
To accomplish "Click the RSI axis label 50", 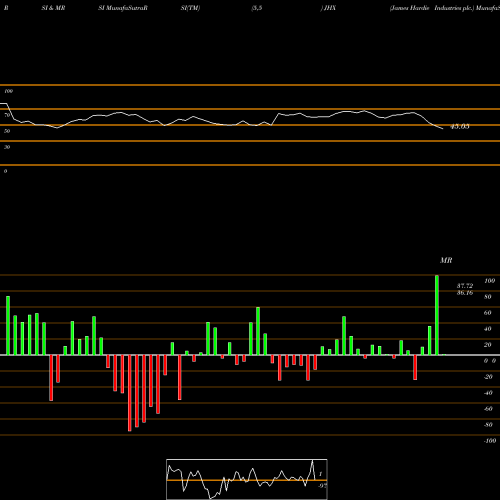I will pos(7,131).
